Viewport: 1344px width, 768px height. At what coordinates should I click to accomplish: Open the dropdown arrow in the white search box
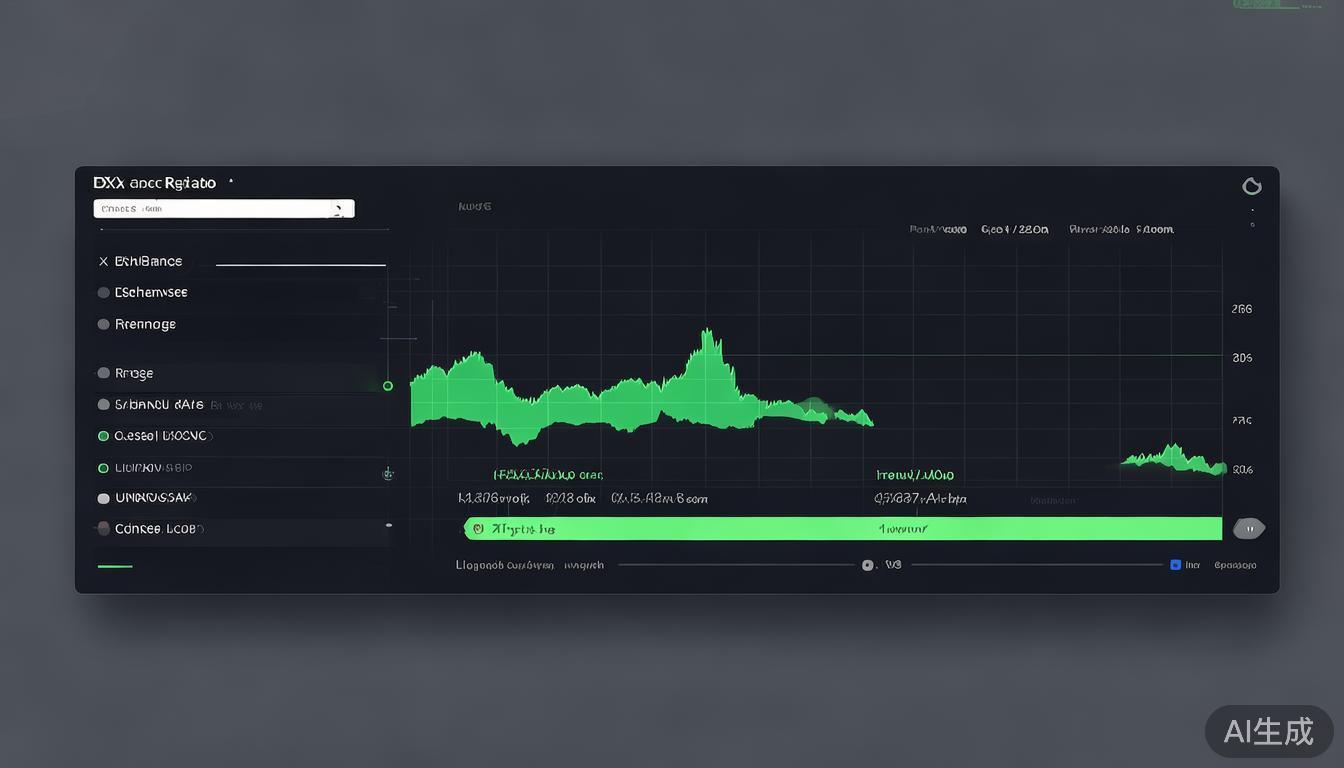pyautogui.click(x=339, y=209)
